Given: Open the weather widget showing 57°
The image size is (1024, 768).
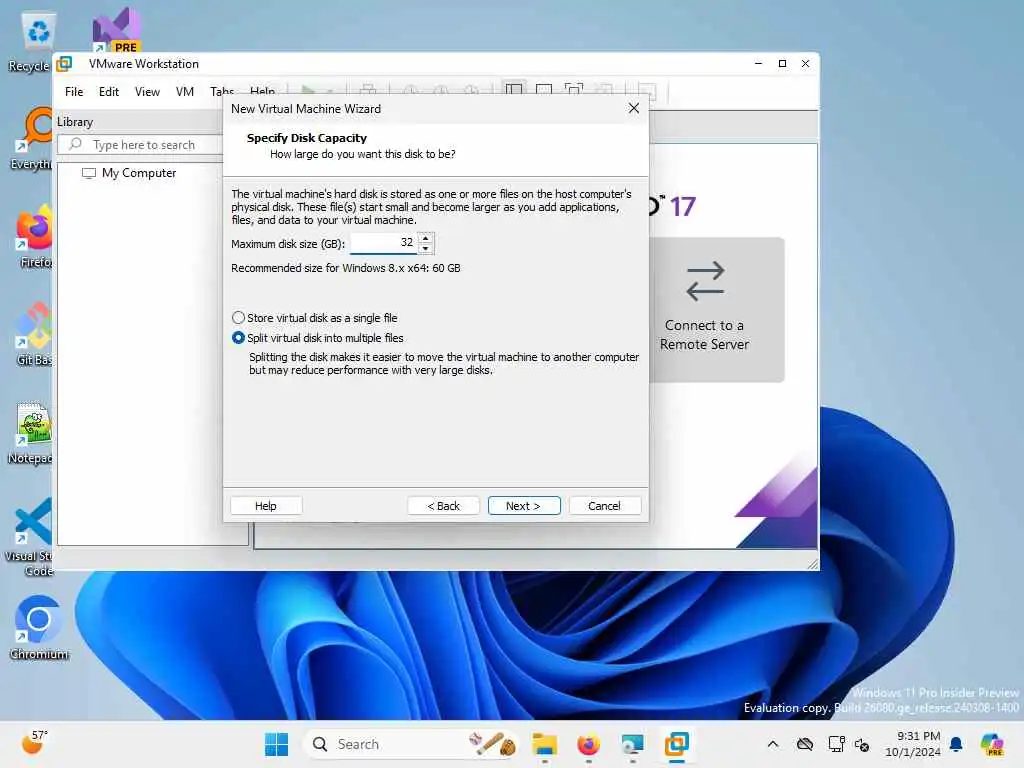Looking at the screenshot, I should pos(34,743).
